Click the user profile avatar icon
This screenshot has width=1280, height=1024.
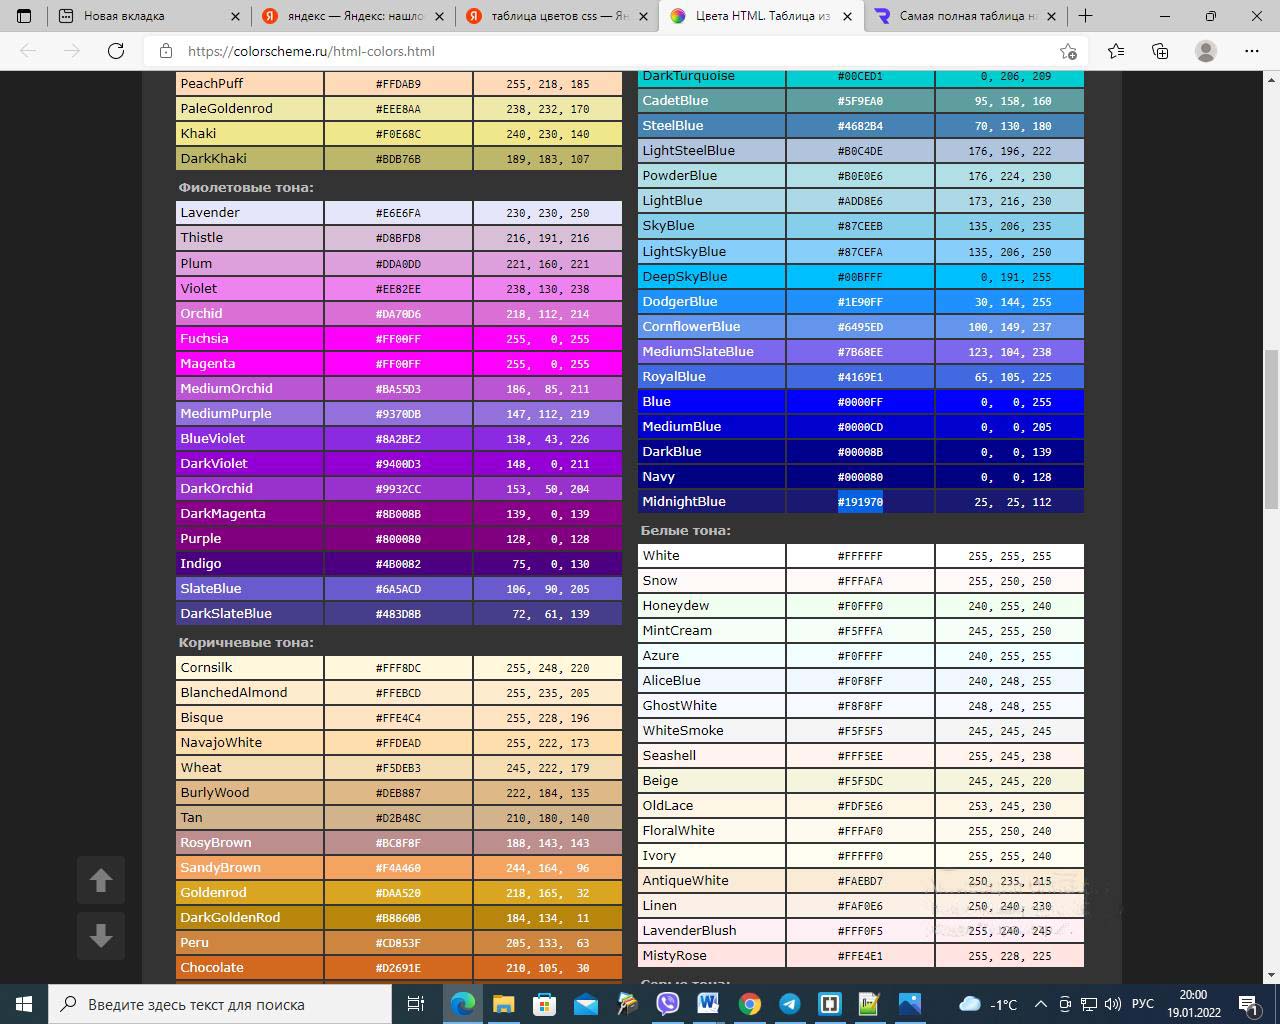click(x=1206, y=51)
